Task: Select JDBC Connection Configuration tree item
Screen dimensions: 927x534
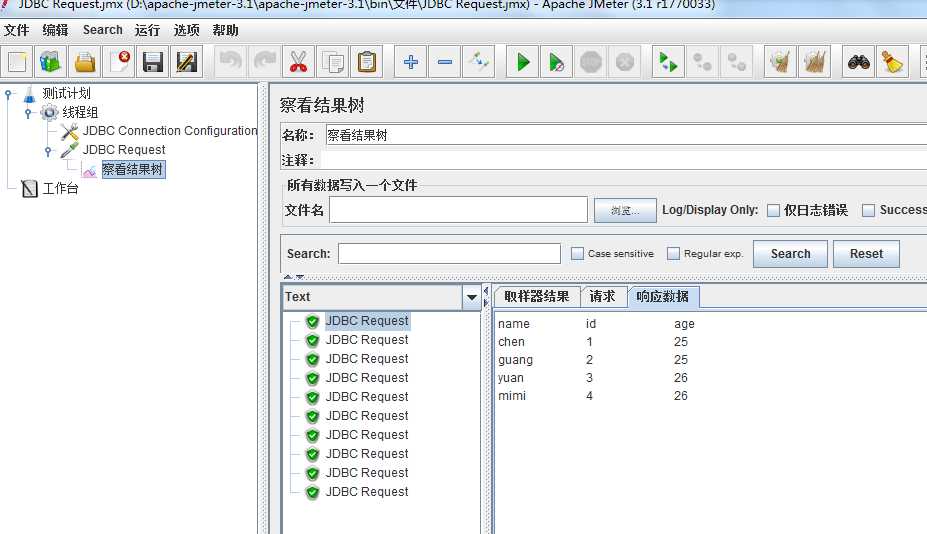Action: pos(170,131)
